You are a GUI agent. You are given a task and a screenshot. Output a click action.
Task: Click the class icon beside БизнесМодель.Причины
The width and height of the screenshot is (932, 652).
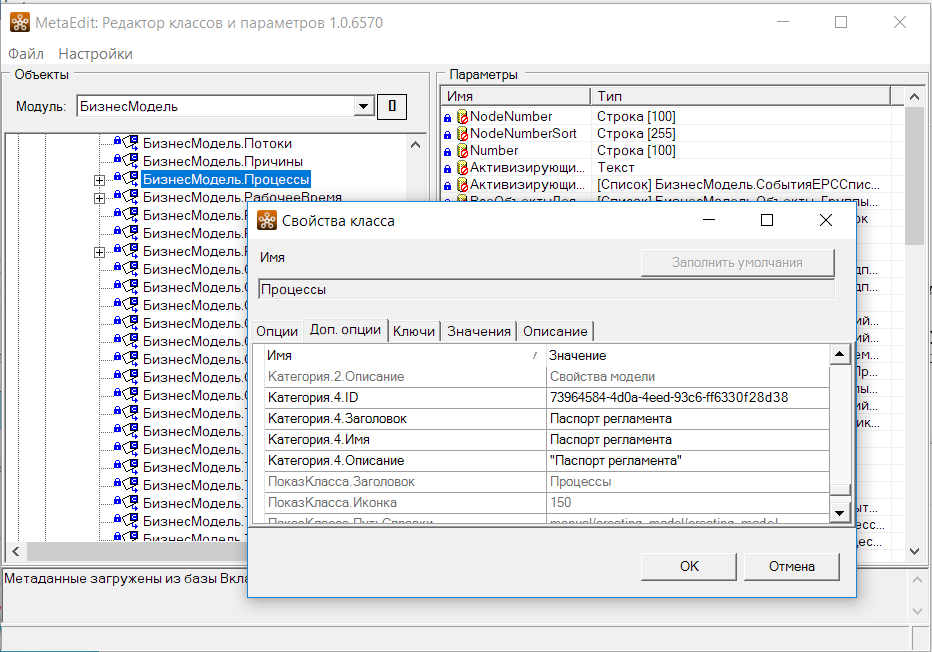pyautogui.click(x=130, y=161)
